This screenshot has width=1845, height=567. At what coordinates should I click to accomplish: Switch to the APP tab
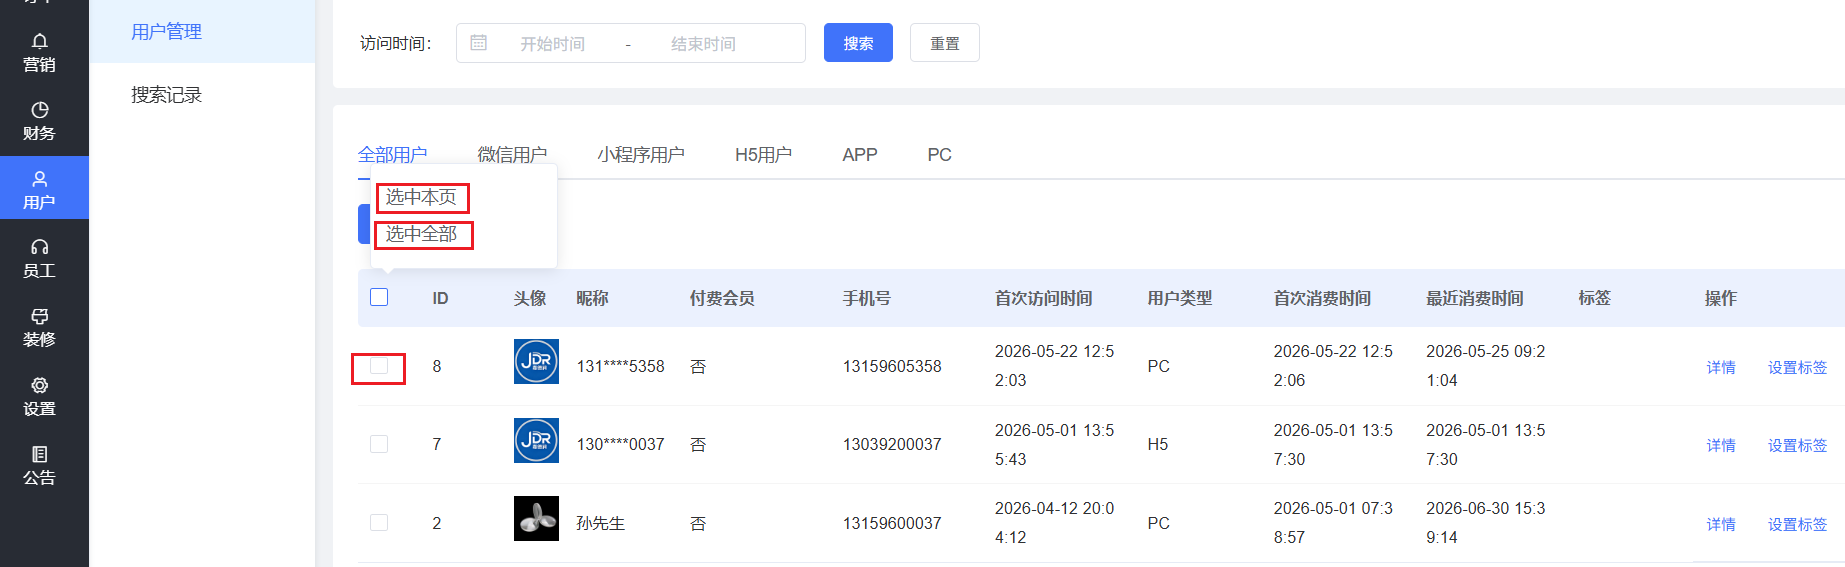[x=860, y=155]
